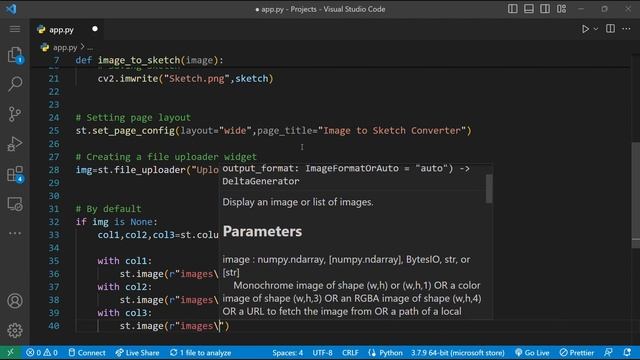640x360 pixels.
Task: Split the editor to the right
Action: click(610, 29)
